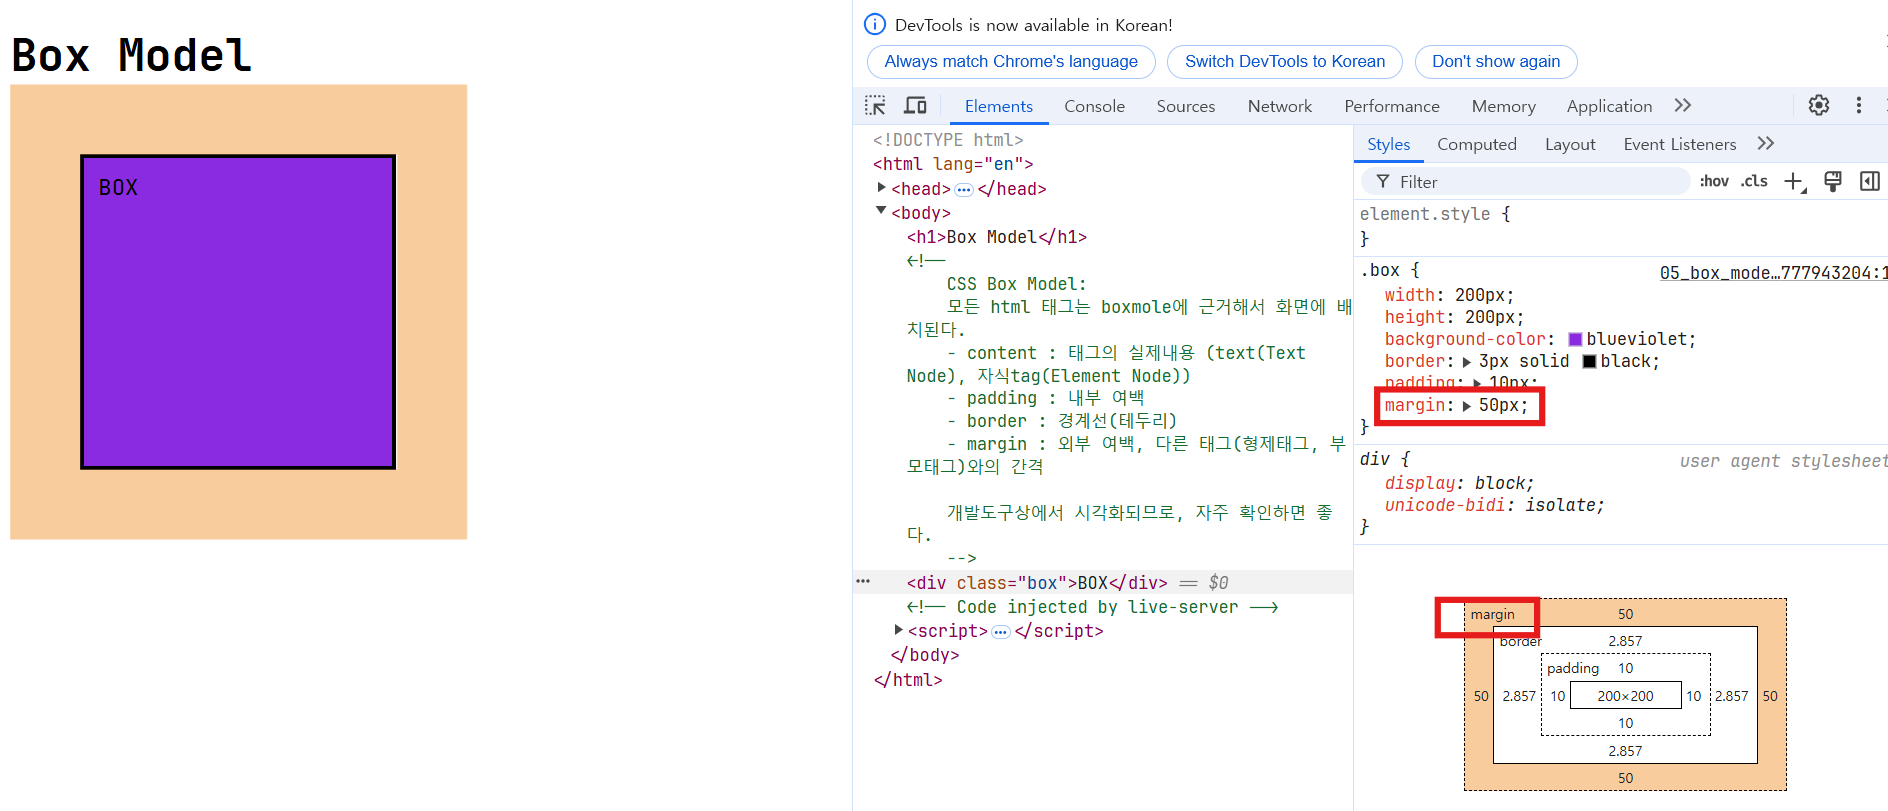Toggle the computed styles sidebar icon
Screen dimensions: 1888x811
1870,181
